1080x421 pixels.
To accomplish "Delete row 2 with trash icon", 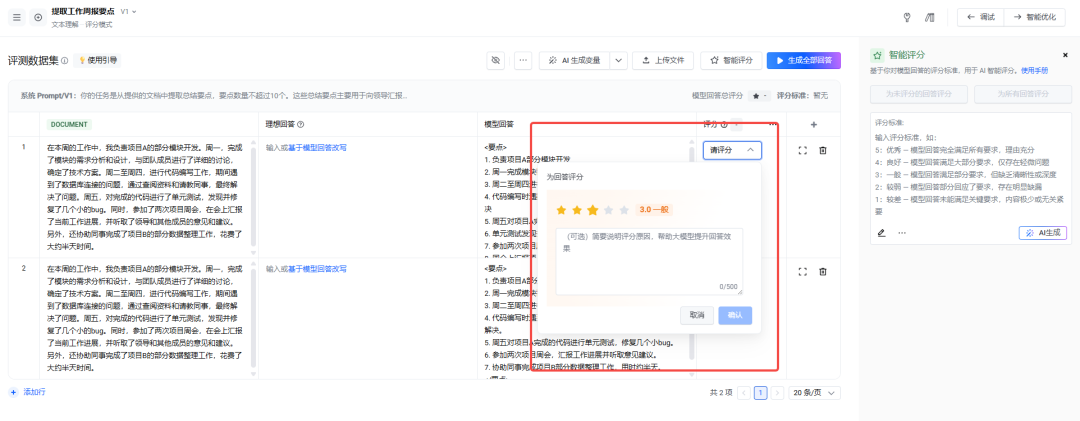I will pyautogui.click(x=822, y=271).
